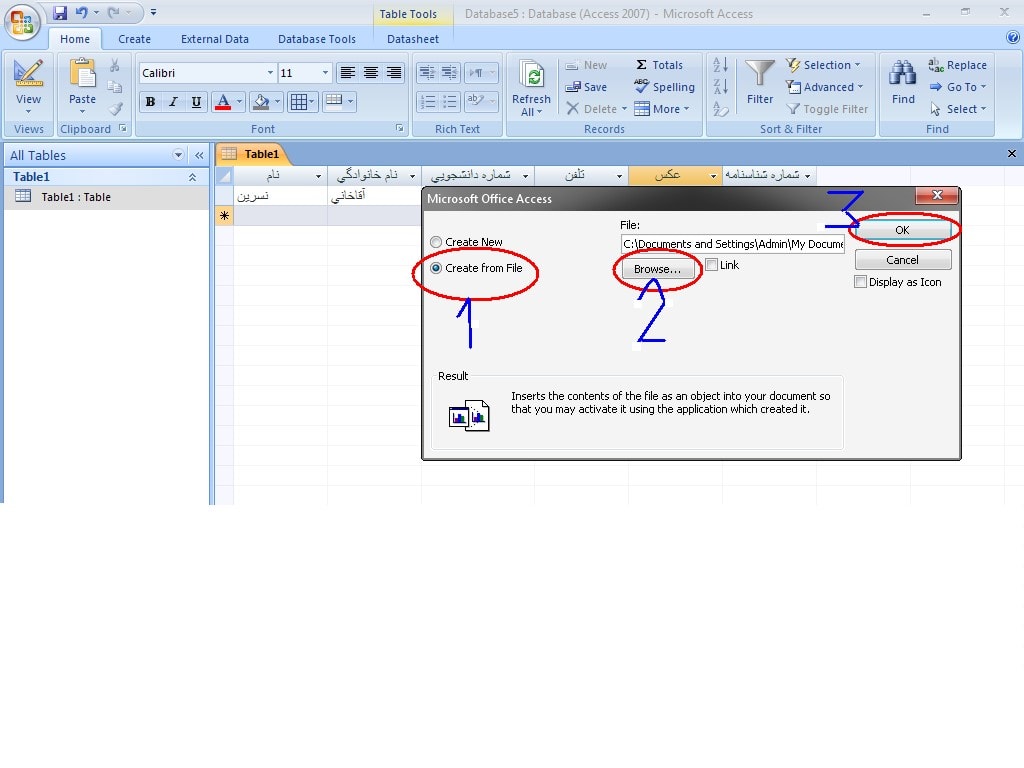Enable Display as Icon checkbox
Screen dimensions: 1024x768
pos(861,282)
